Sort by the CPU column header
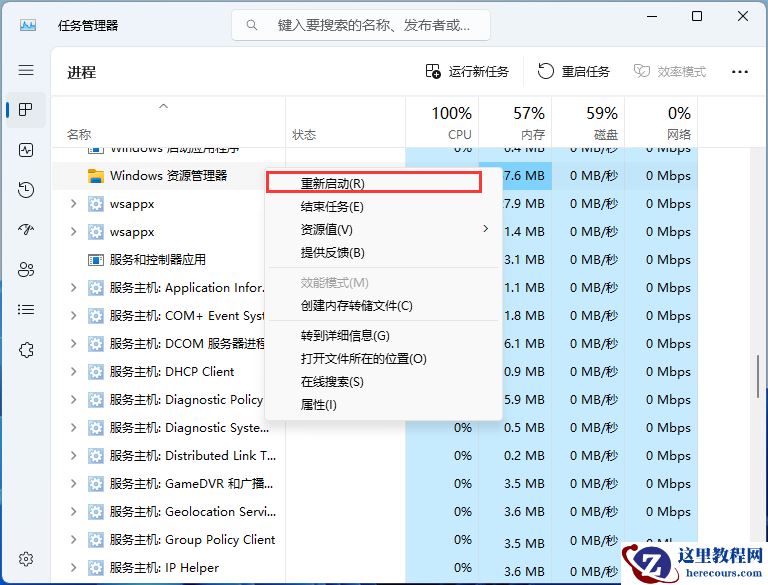 point(442,122)
